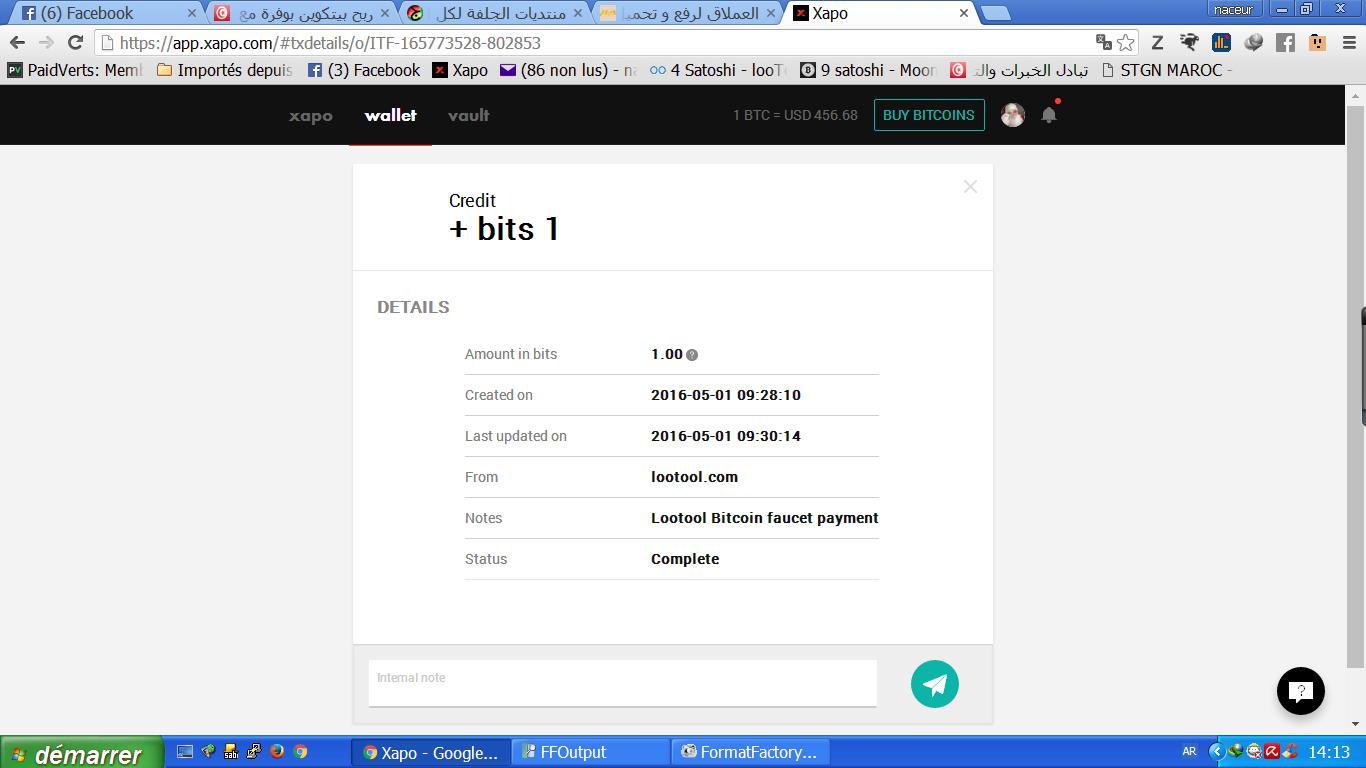1366x768 pixels.
Task: Switch to FormatFactory taskbar window
Action: pos(750,752)
